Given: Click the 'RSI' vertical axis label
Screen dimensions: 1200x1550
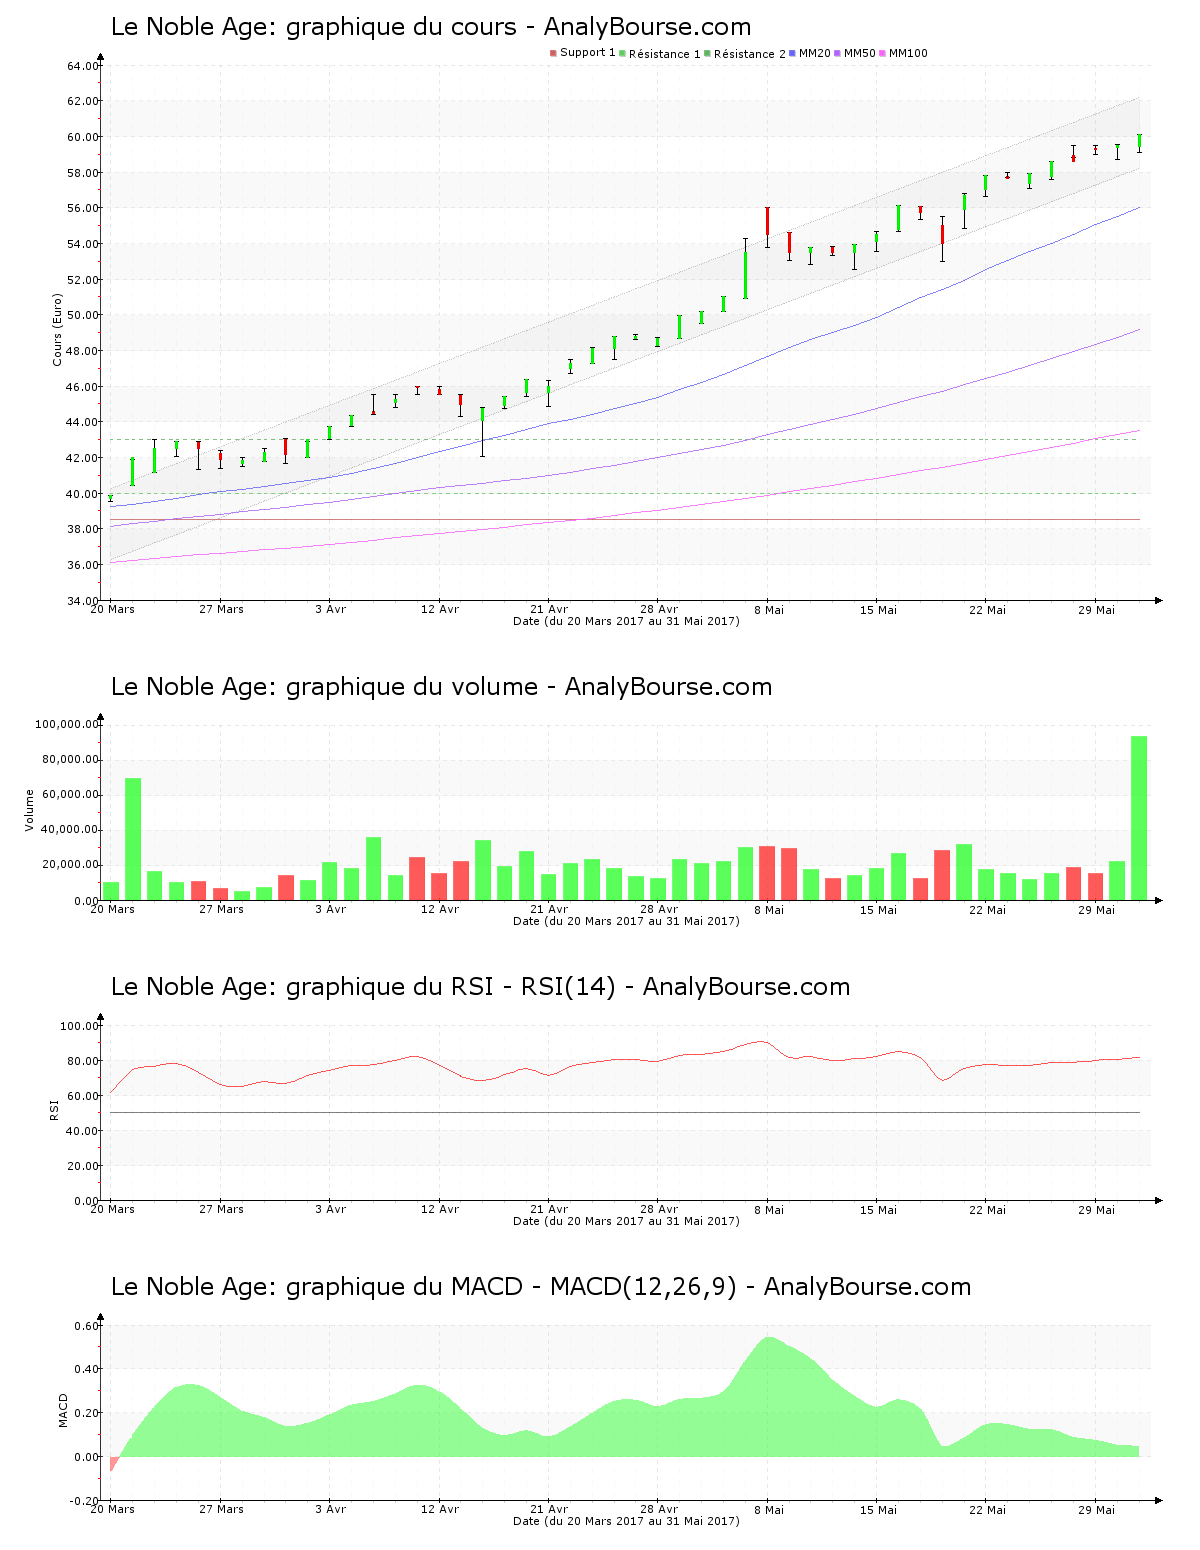Looking at the screenshot, I should click(x=54, y=1109).
